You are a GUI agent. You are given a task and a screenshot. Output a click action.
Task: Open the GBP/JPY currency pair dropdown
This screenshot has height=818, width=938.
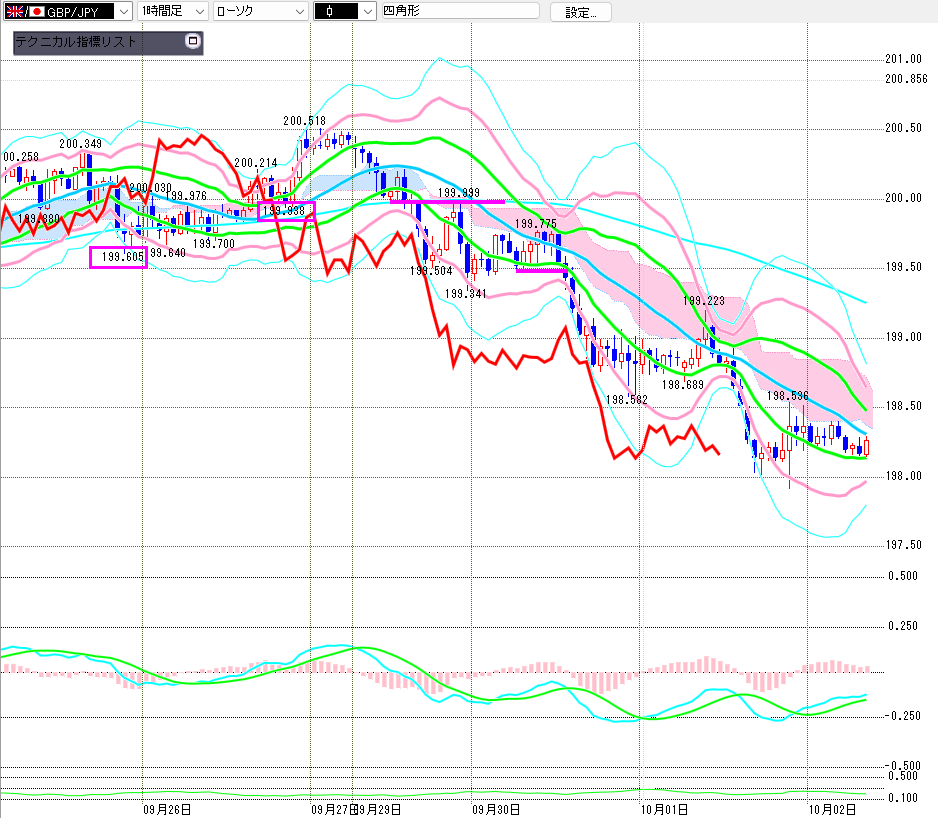pyautogui.click(x=122, y=11)
